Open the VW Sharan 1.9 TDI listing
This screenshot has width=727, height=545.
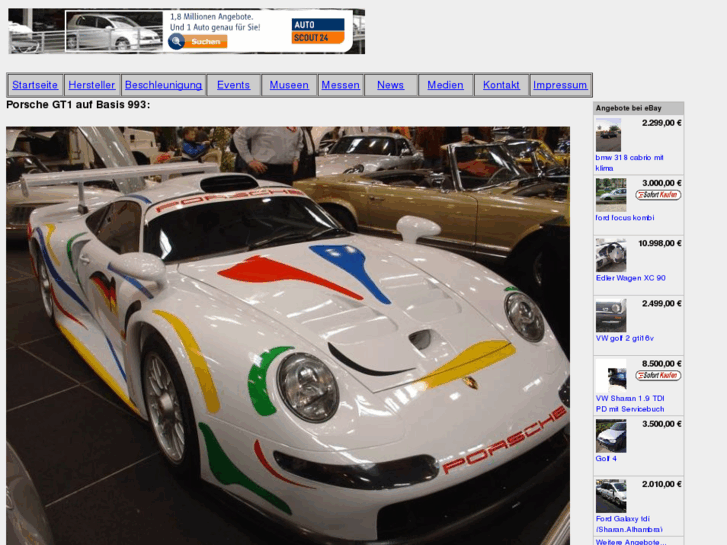click(x=630, y=404)
